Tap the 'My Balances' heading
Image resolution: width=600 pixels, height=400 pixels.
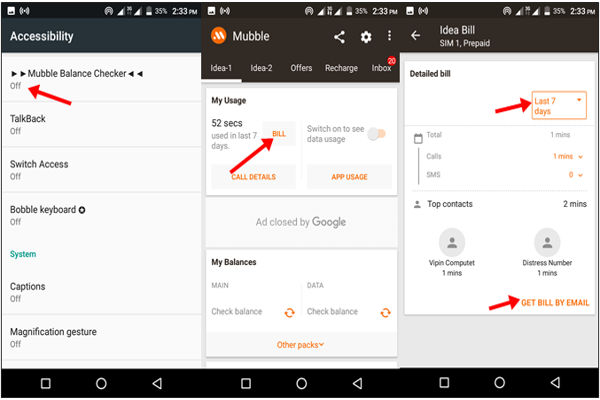(x=234, y=262)
